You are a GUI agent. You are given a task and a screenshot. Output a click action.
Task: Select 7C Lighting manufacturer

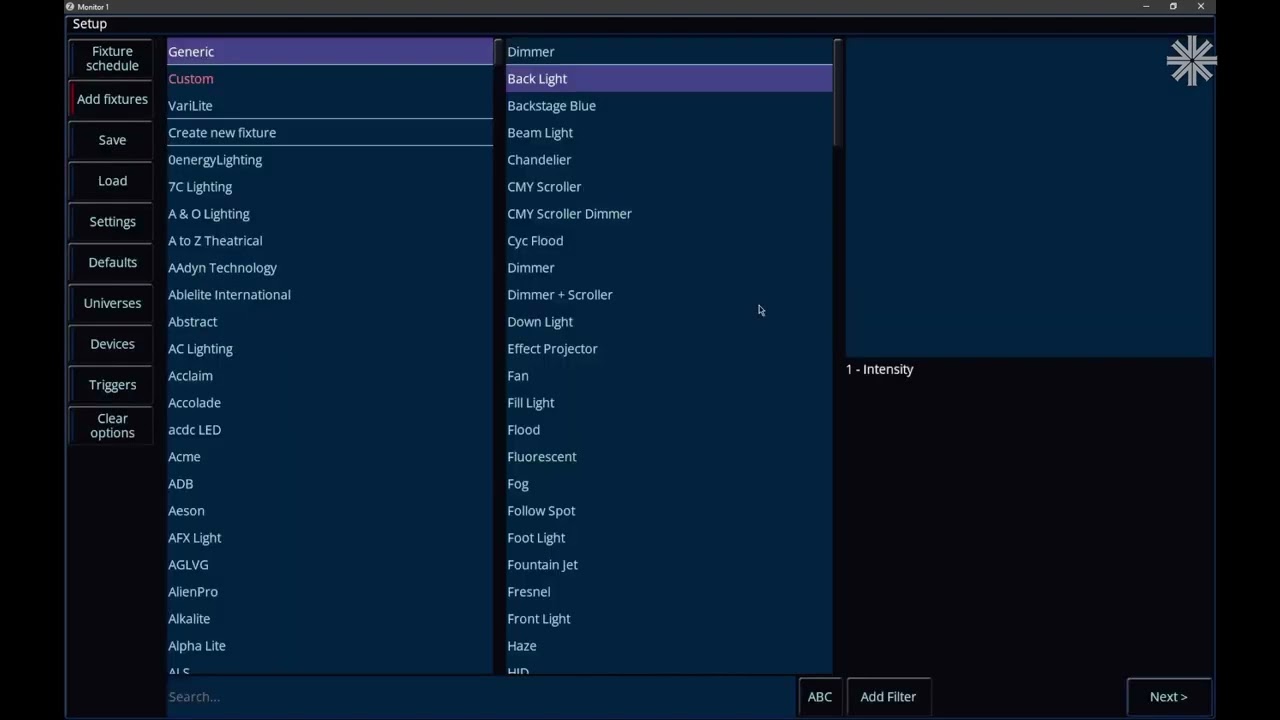[330, 187]
